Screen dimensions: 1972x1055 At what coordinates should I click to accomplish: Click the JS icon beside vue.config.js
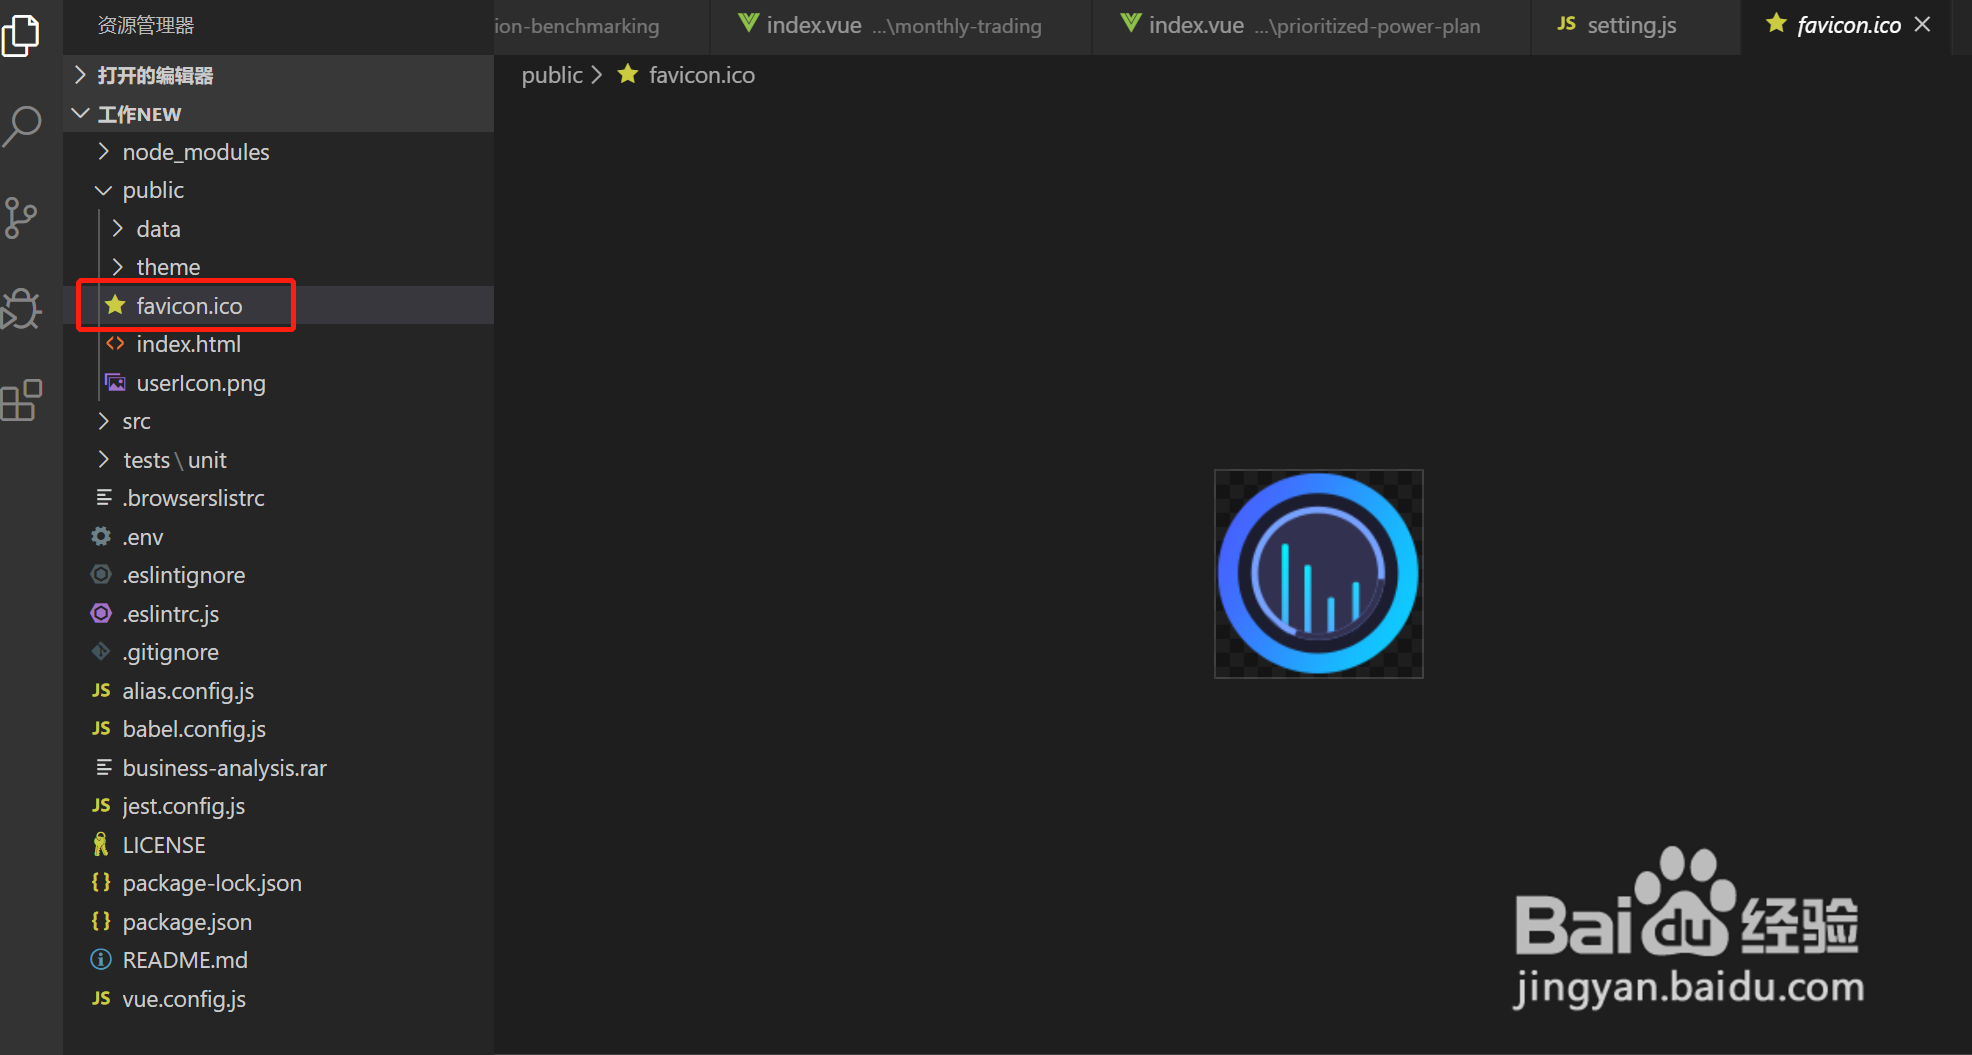coord(101,999)
